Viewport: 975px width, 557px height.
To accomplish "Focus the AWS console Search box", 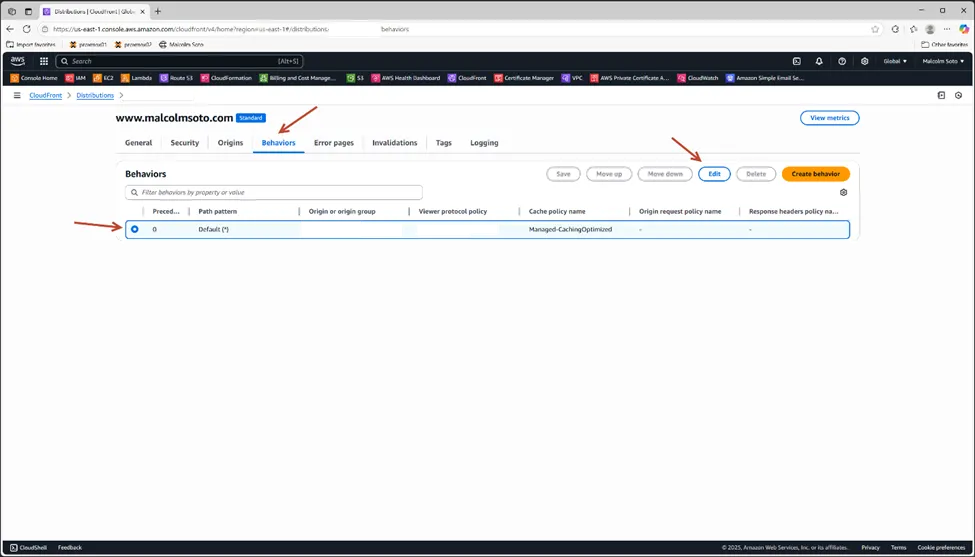I will pos(179,61).
